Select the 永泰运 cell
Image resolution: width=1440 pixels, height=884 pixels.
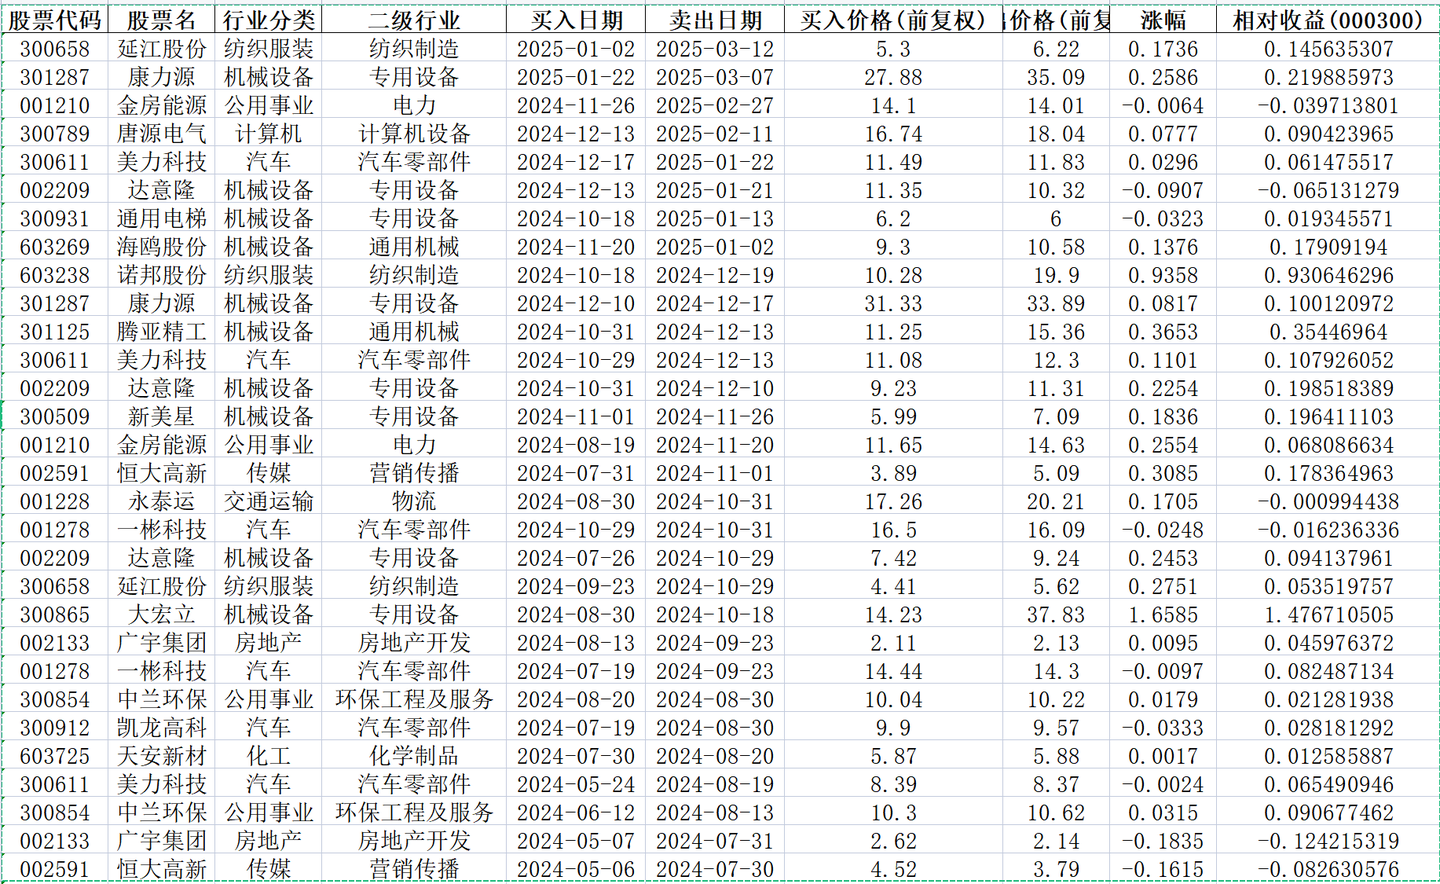click(x=162, y=502)
